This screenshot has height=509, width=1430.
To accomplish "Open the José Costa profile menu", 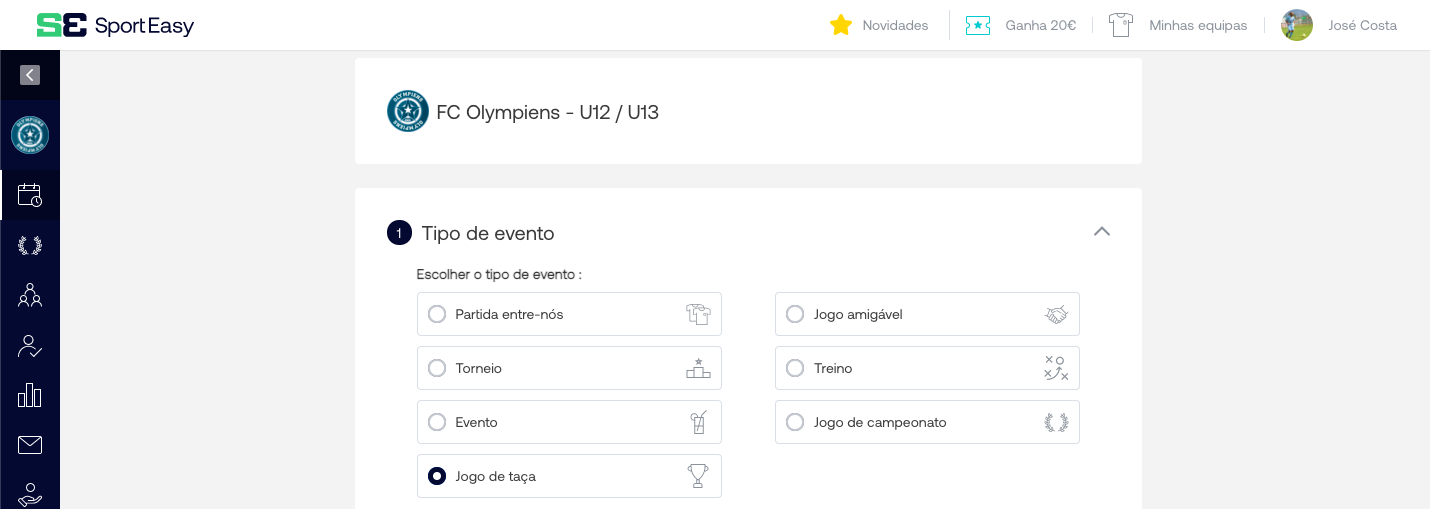I will pyautogui.click(x=1362, y=25).
